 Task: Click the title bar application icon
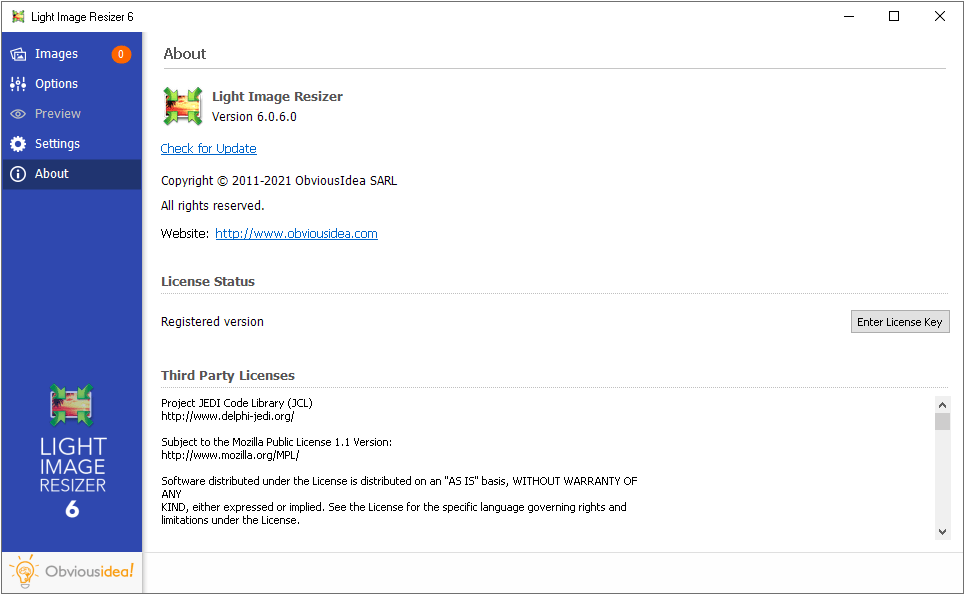(18, 17)
